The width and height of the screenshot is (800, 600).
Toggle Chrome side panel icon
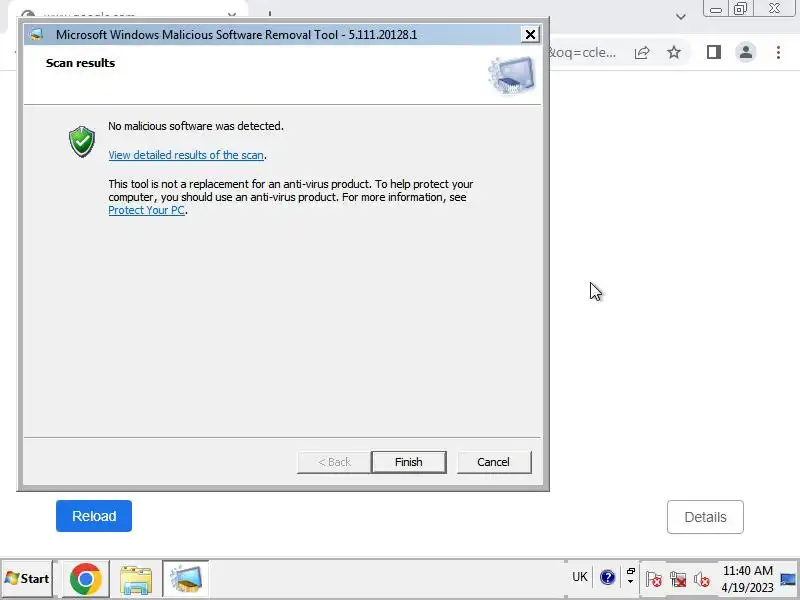coord(714,52)
